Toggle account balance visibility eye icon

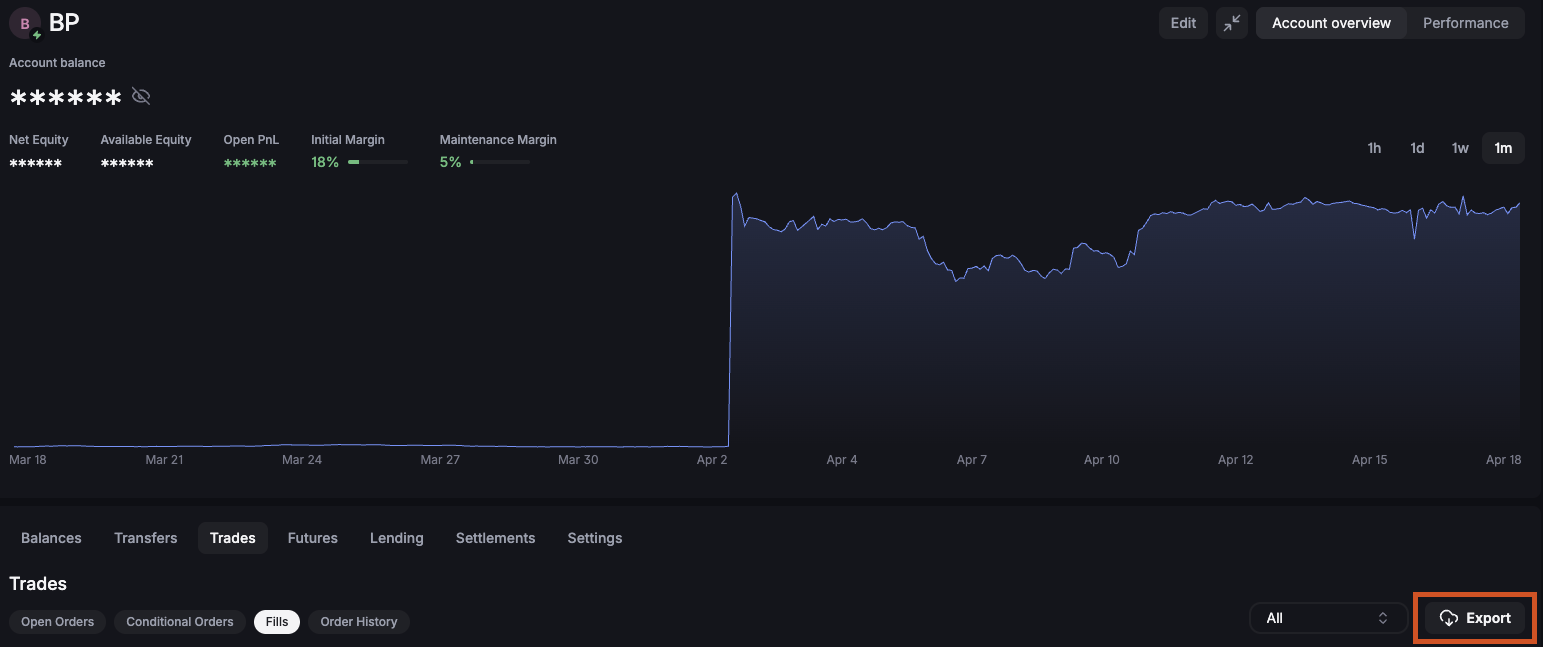(x=141, y=97)
